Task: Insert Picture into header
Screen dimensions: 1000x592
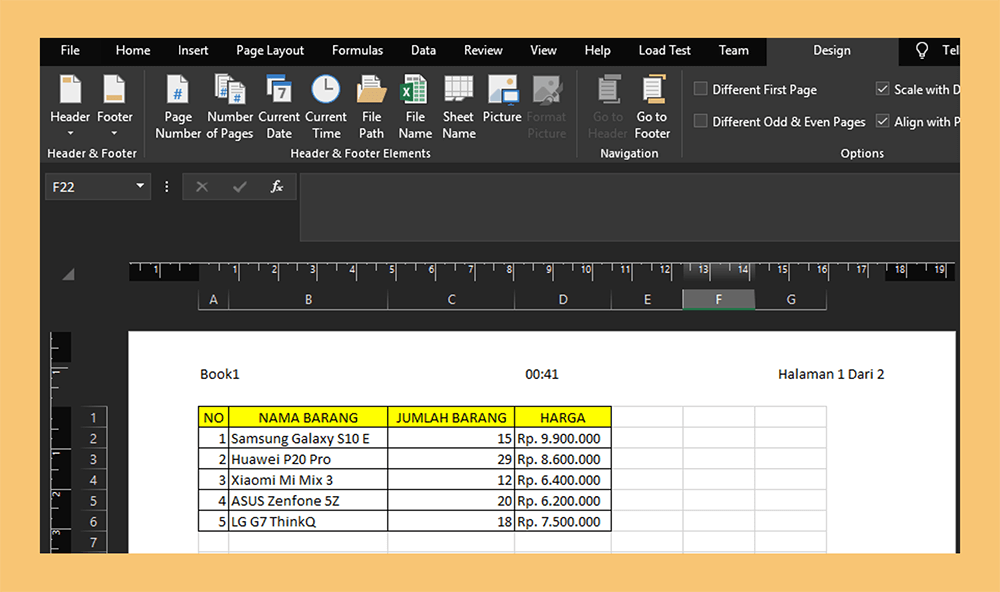Action: point(502,99)
